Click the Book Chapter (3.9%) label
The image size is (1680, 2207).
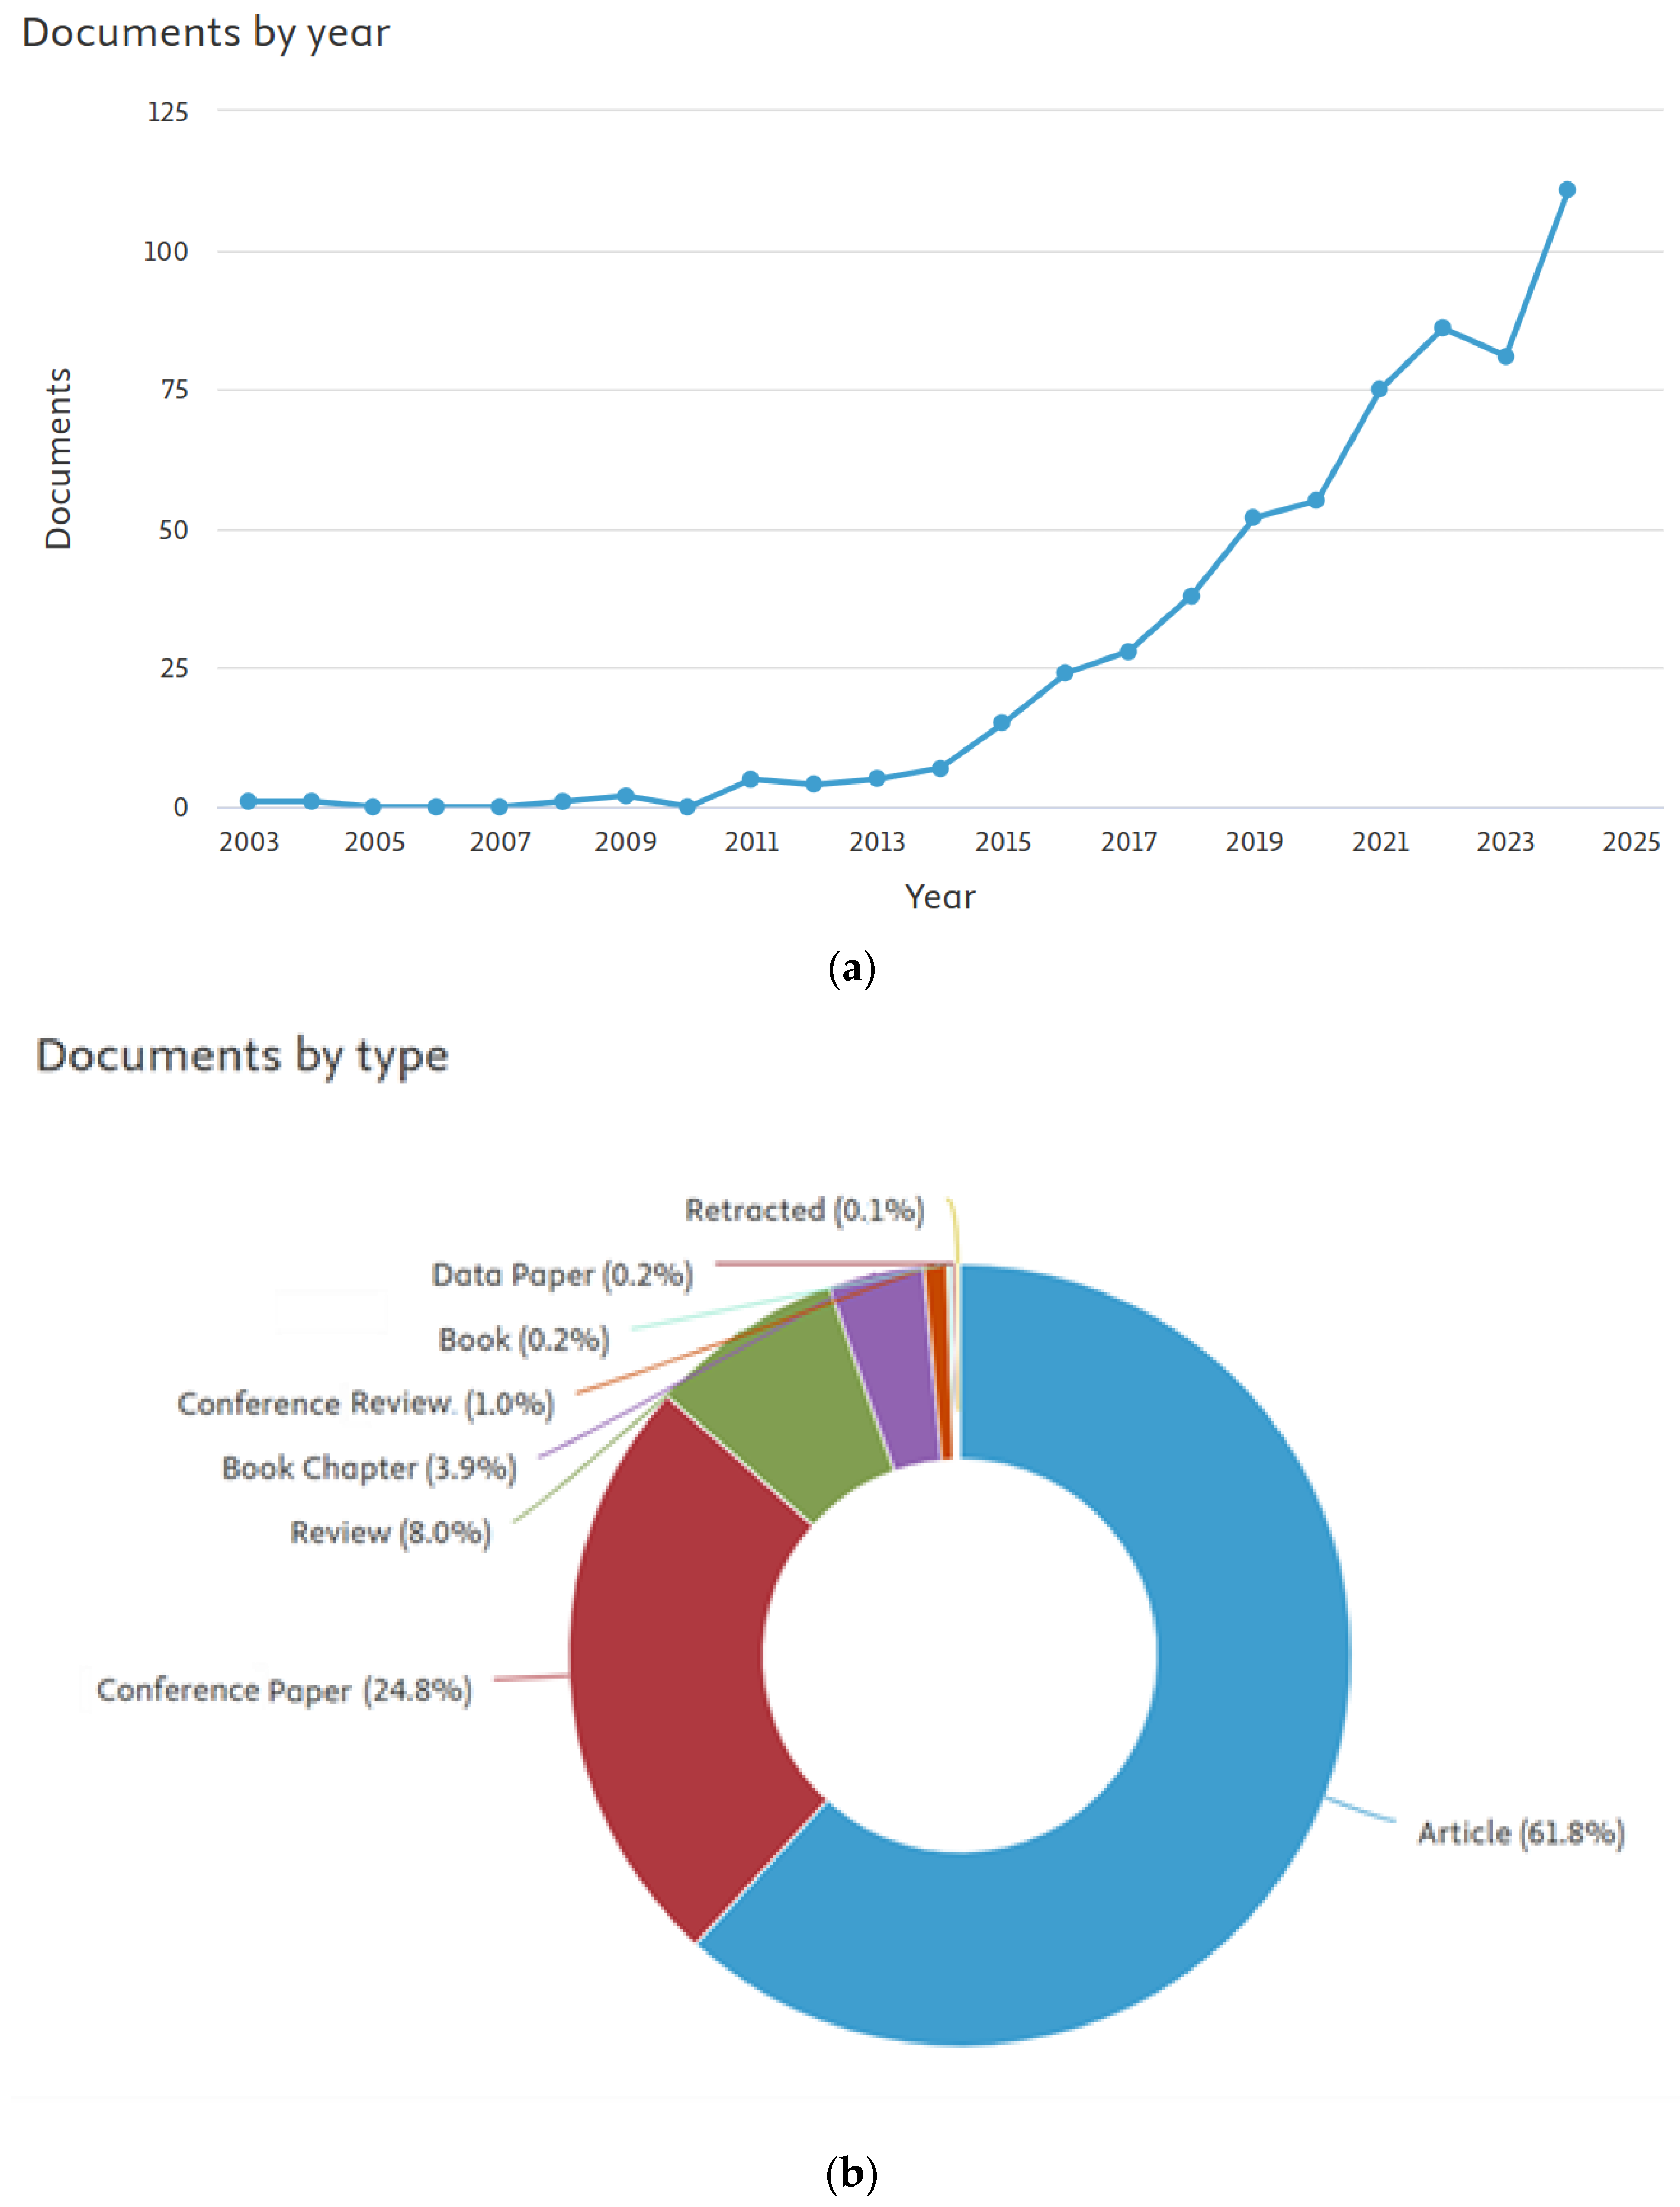tap(369, 1468)
